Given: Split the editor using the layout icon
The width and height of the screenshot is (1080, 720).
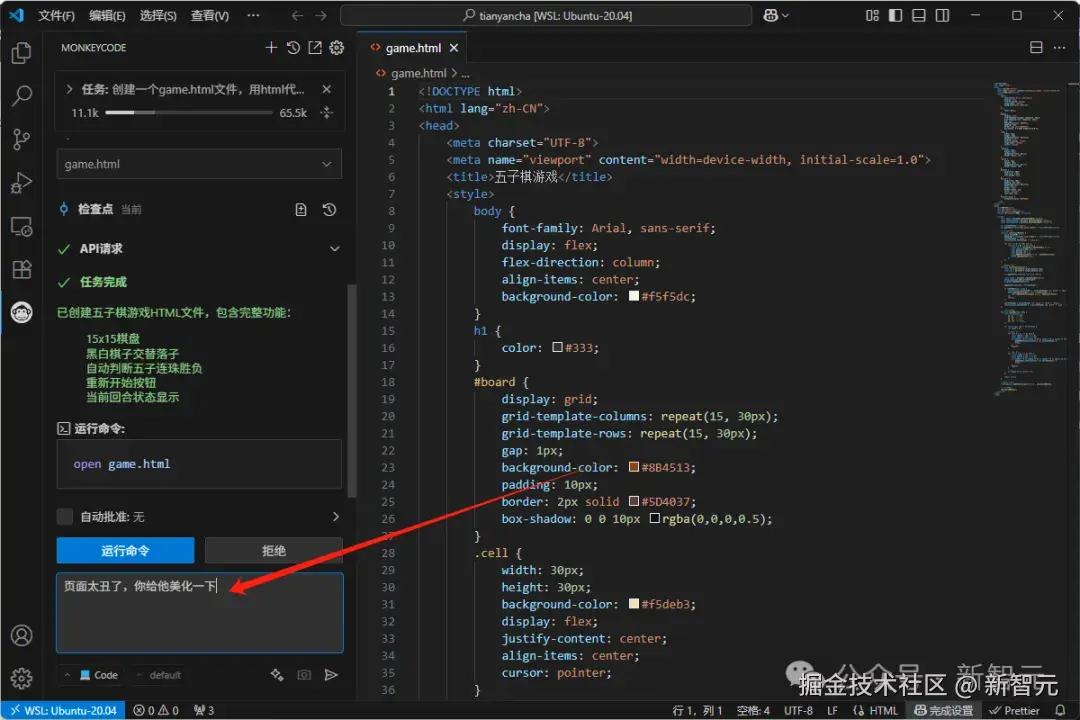Looking at the screenshot, I should 1036,48.
